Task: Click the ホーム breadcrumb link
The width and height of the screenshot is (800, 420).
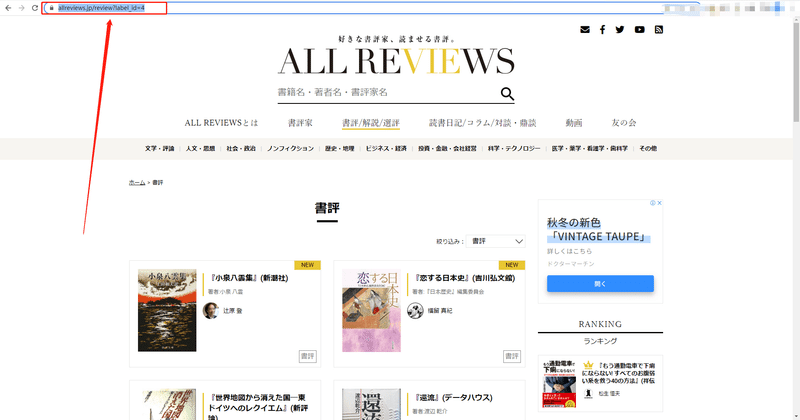Action: 137,182
